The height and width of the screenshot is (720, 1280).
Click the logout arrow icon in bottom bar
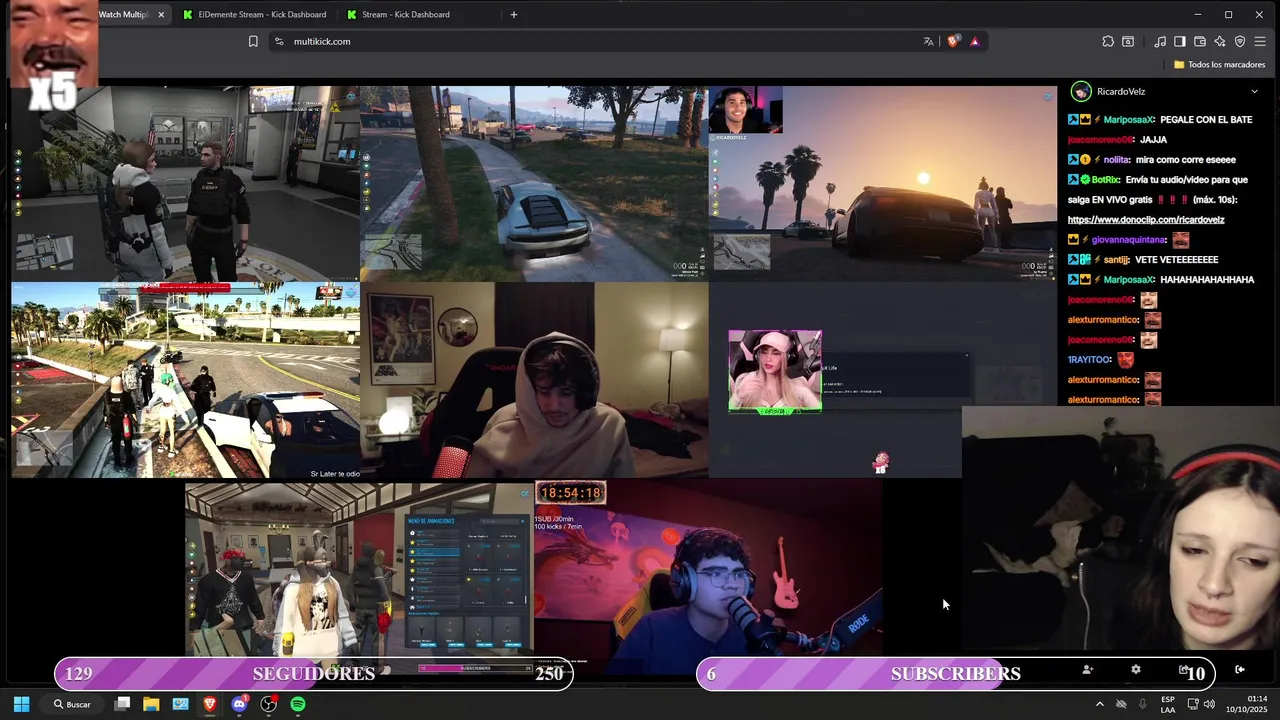tap(1240, 669)
